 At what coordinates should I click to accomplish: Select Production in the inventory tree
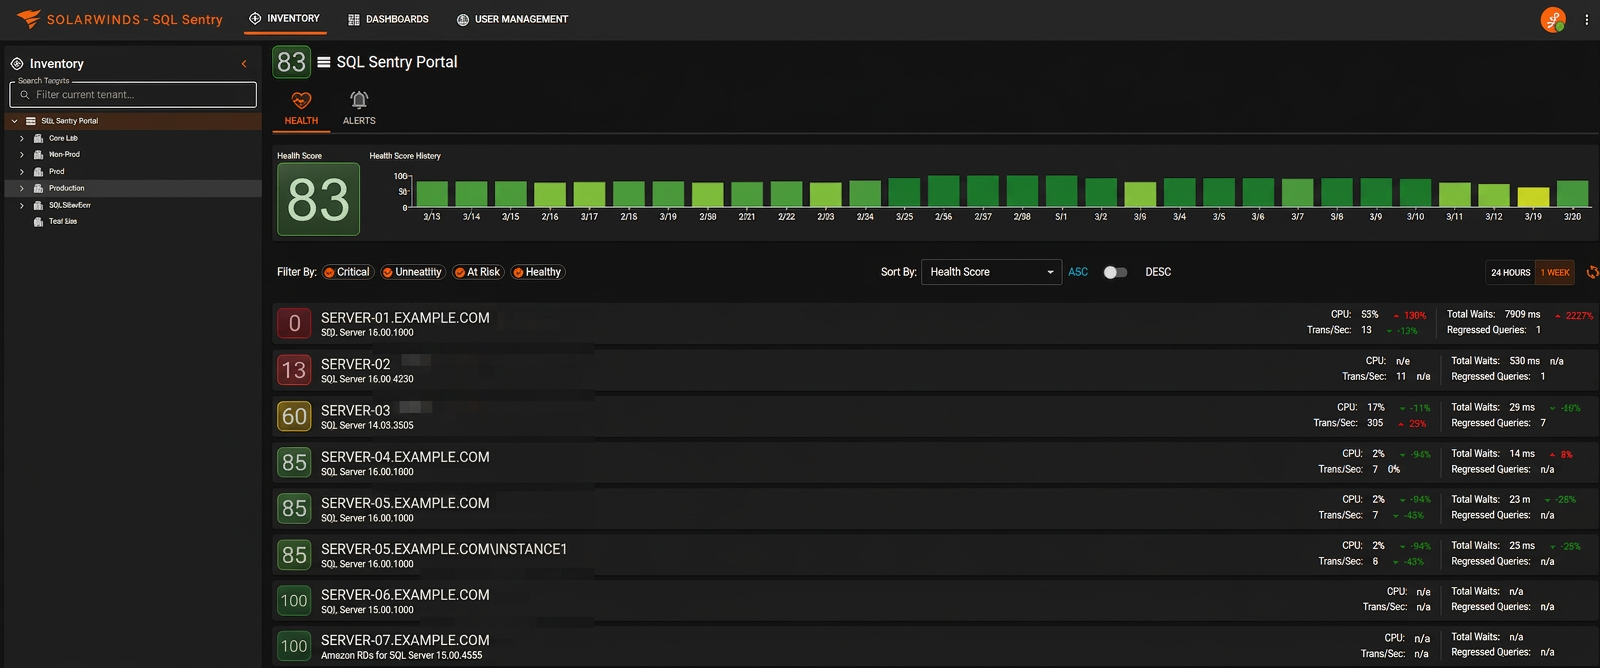click(67, 188)
